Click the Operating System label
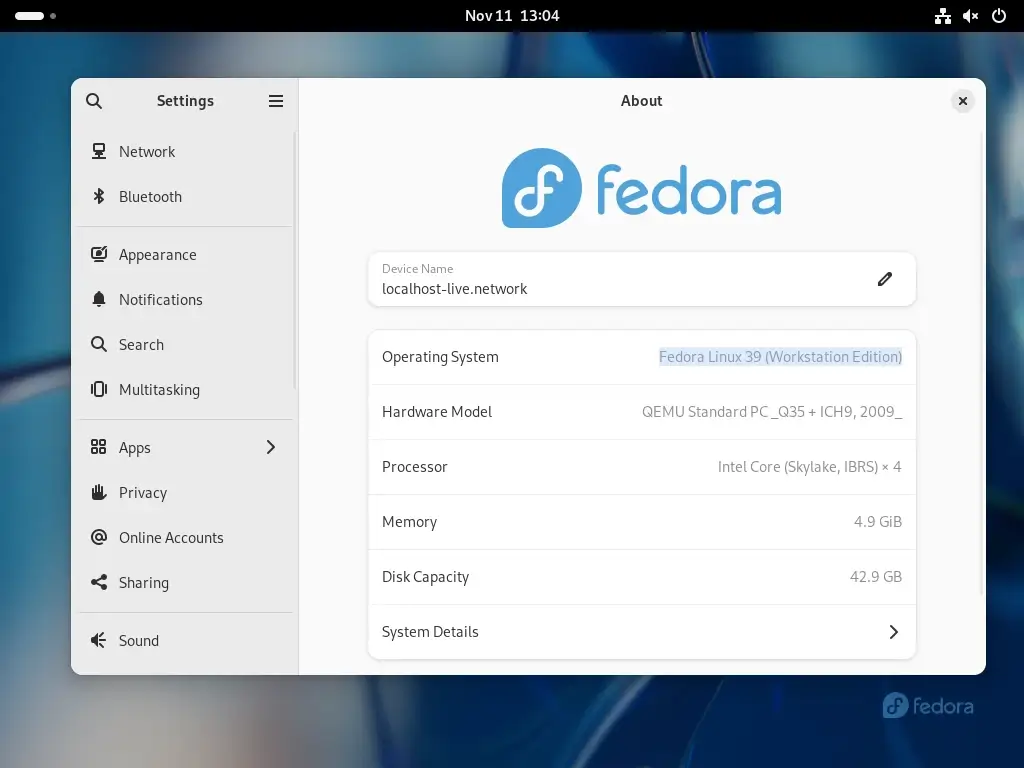Screen dimensions: 1024x768 pyautogui.click(x=440, y=357)
